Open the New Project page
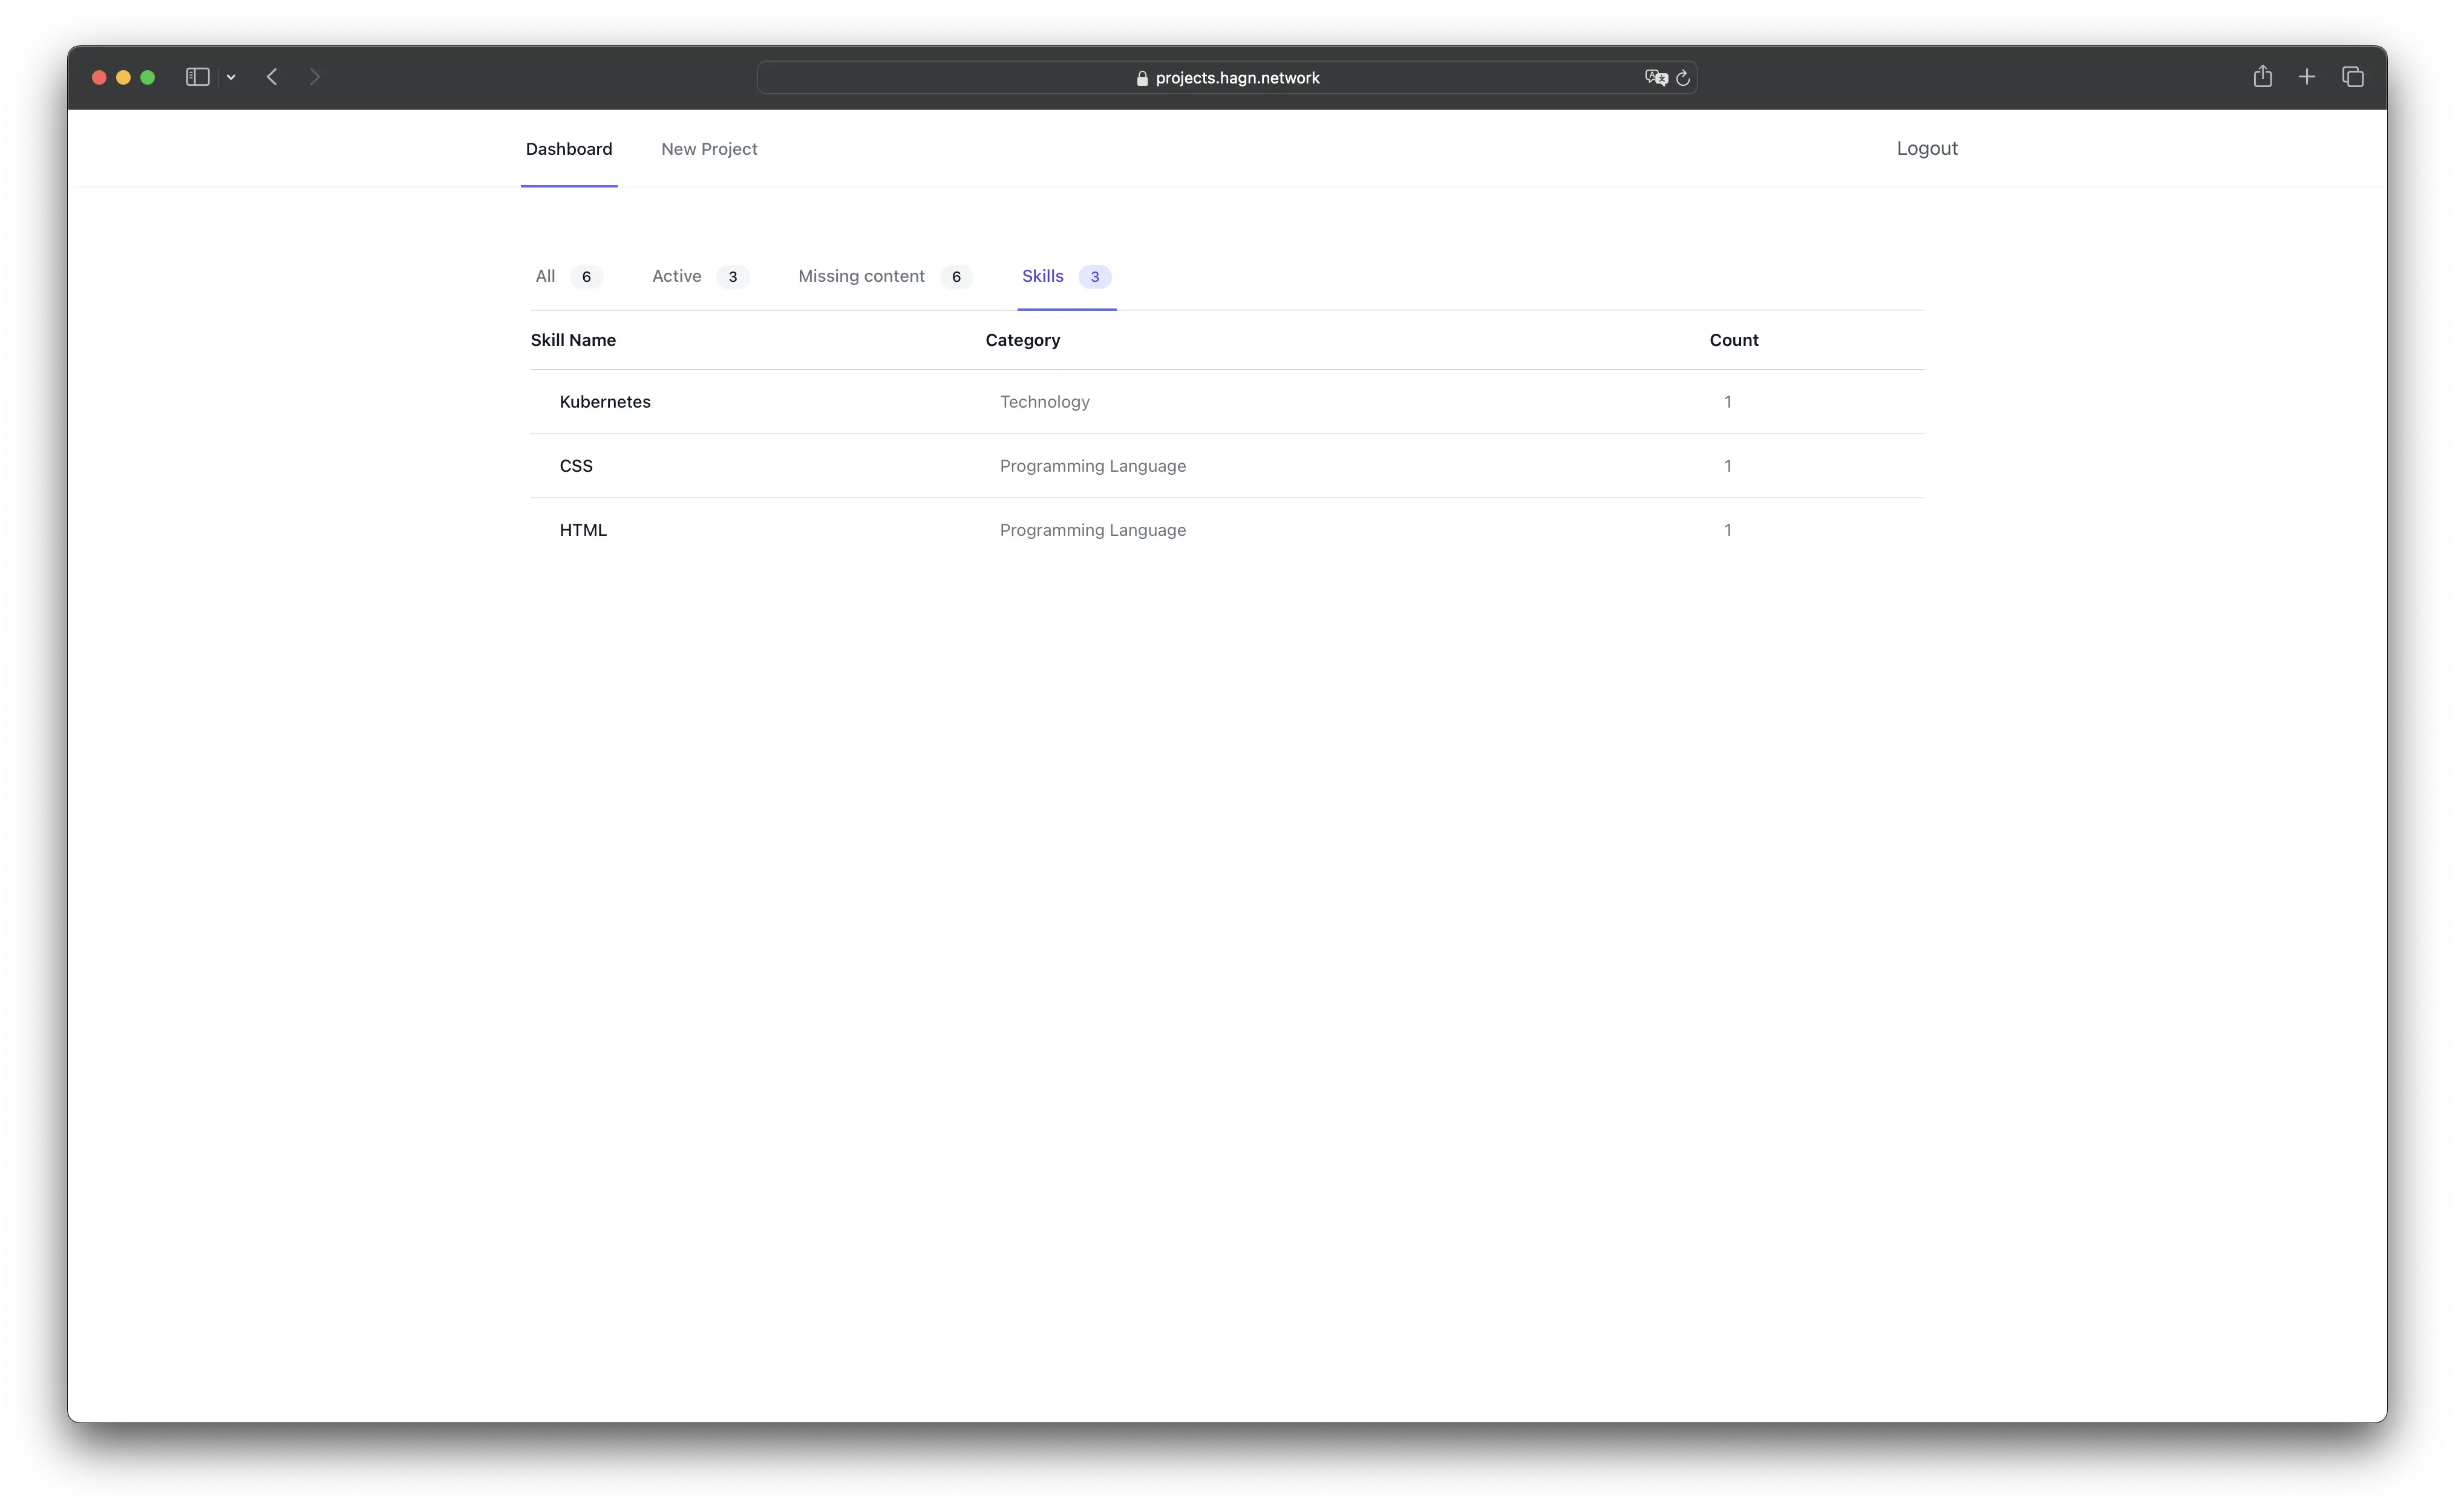The image size is (2455, 1512). 709,149
